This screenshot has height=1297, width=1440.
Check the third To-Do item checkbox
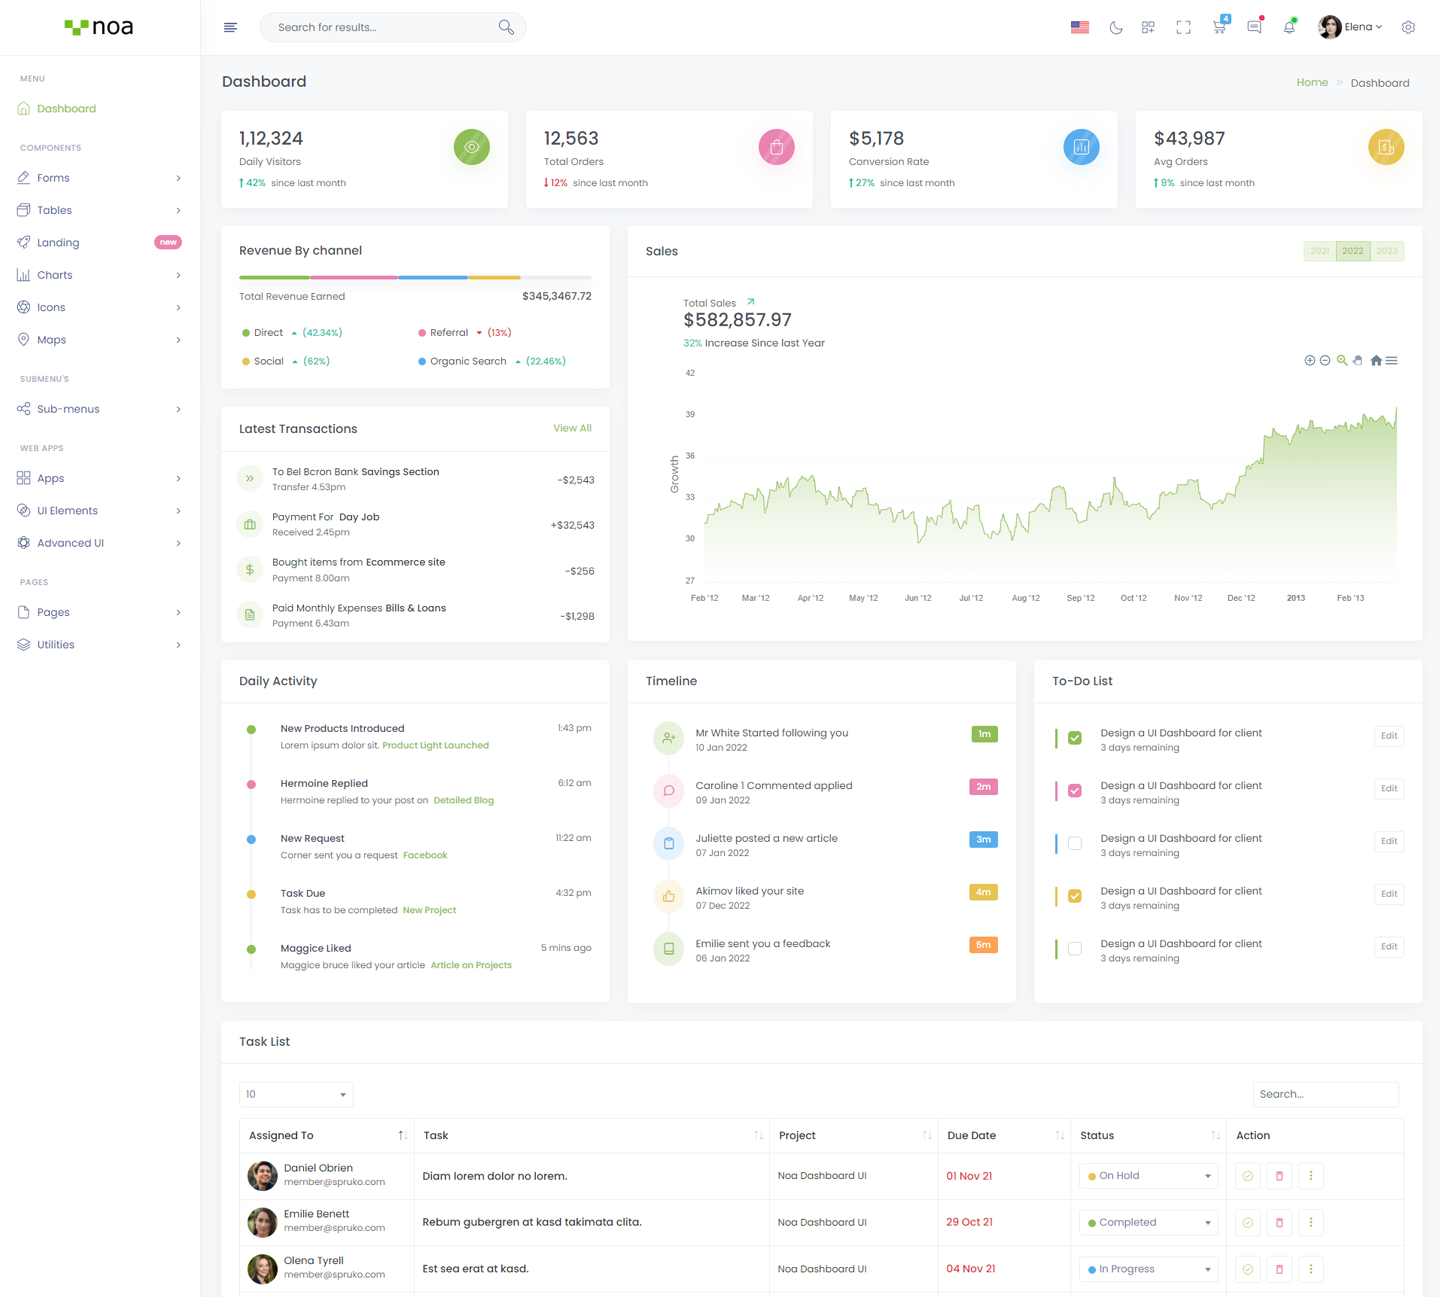1075,843
